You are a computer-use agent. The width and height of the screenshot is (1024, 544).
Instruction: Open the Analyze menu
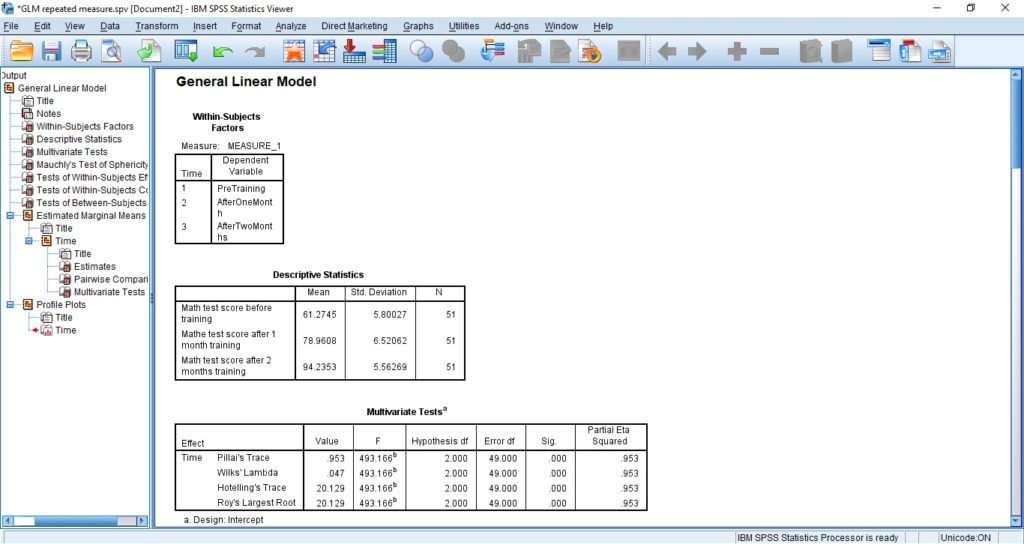click(x=291, y=26)
